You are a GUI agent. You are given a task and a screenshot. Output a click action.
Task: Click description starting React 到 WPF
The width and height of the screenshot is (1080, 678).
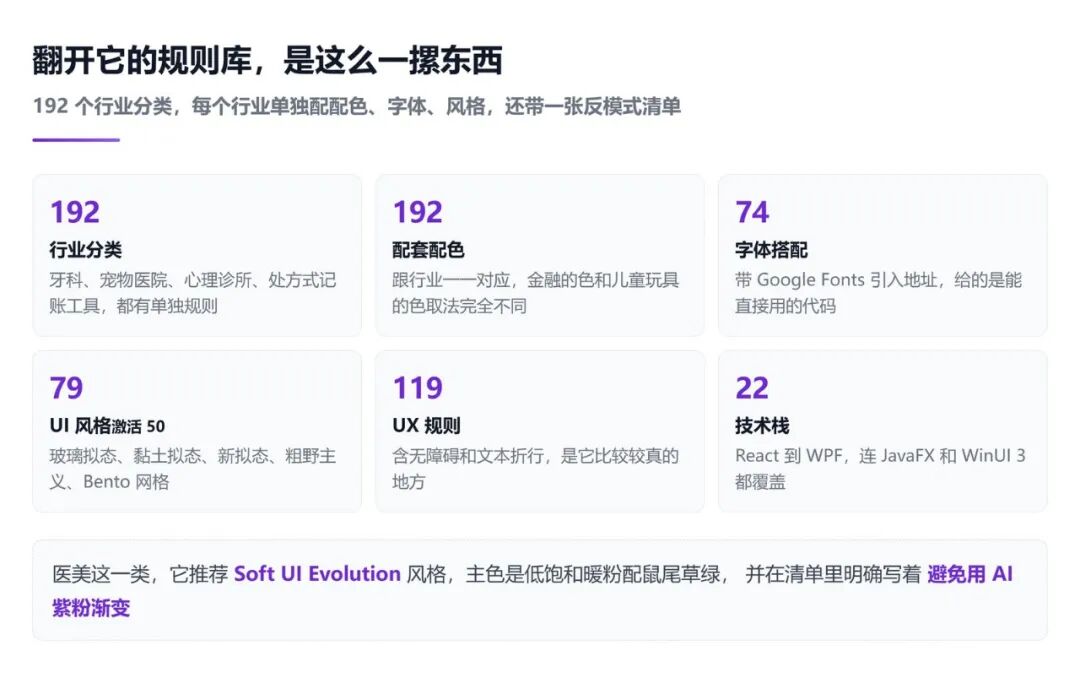[880, 469]
